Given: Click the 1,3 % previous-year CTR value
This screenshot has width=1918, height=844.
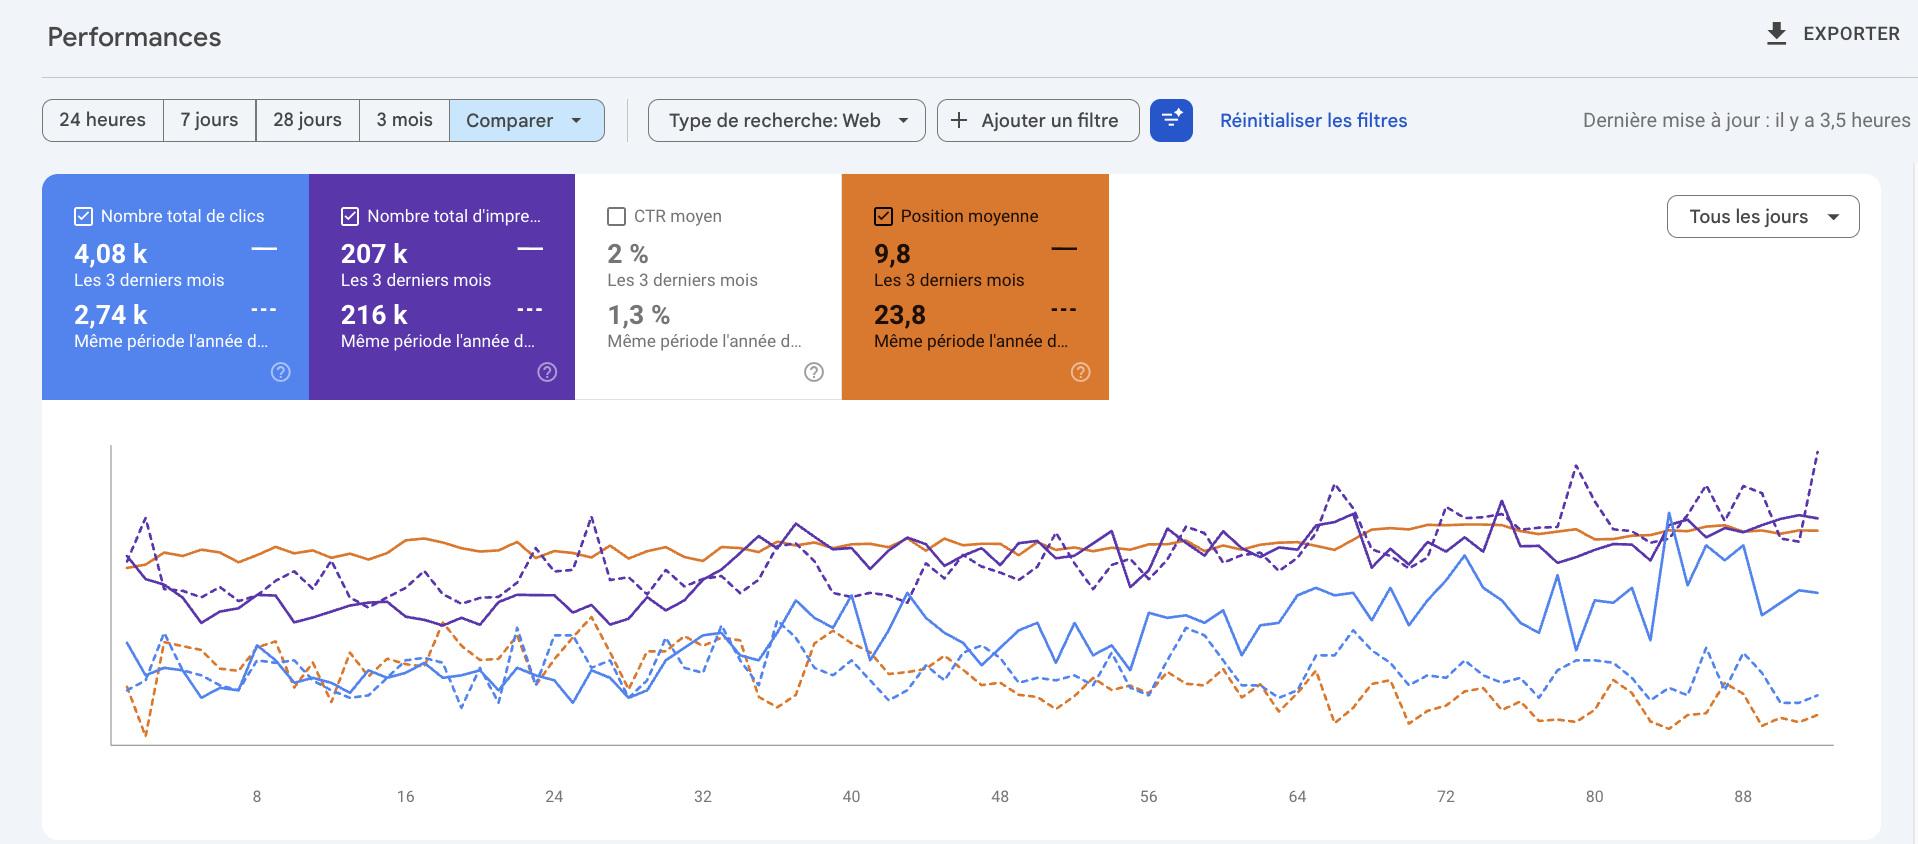Looking at the screenshot, I should click(639, 315).
